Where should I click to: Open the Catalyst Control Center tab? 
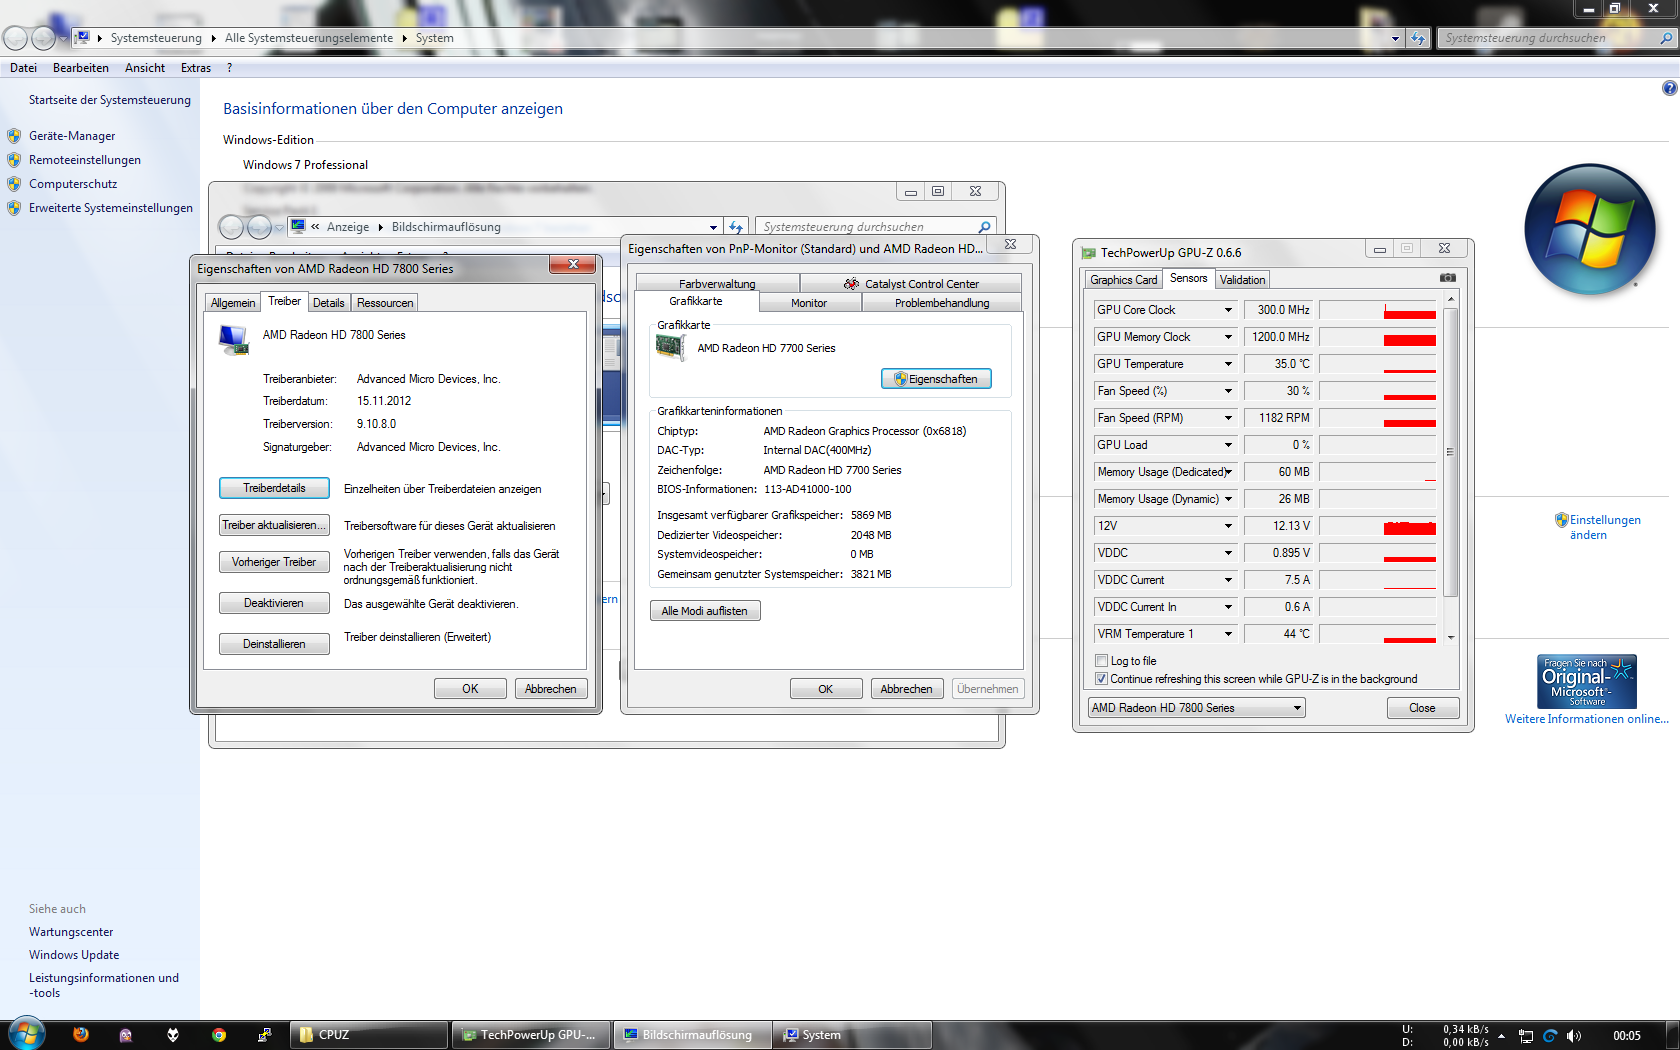tap(911, 284)
